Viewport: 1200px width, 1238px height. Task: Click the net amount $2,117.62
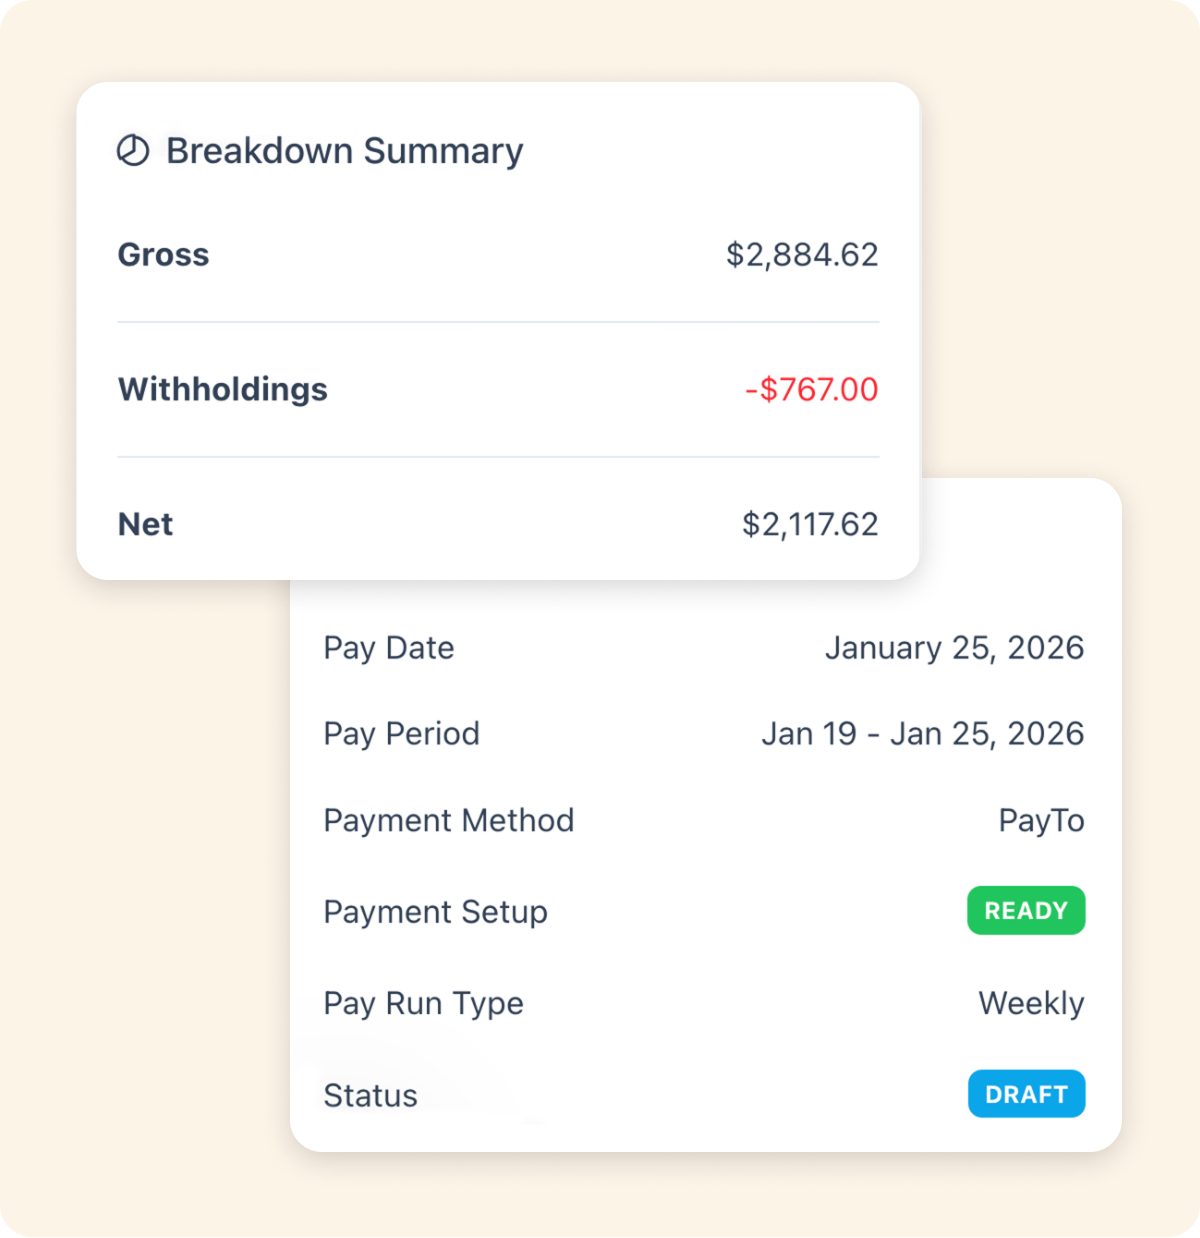pyautogui.click(x=810, y=524)
